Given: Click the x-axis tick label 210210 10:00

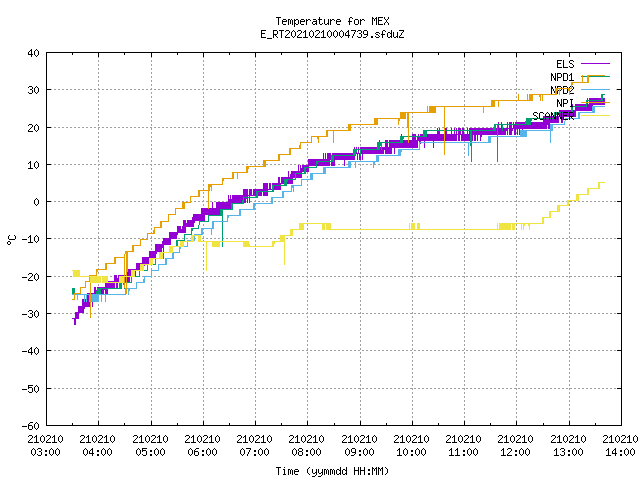Looking at the screenshot, I should [x=411, y=445].
